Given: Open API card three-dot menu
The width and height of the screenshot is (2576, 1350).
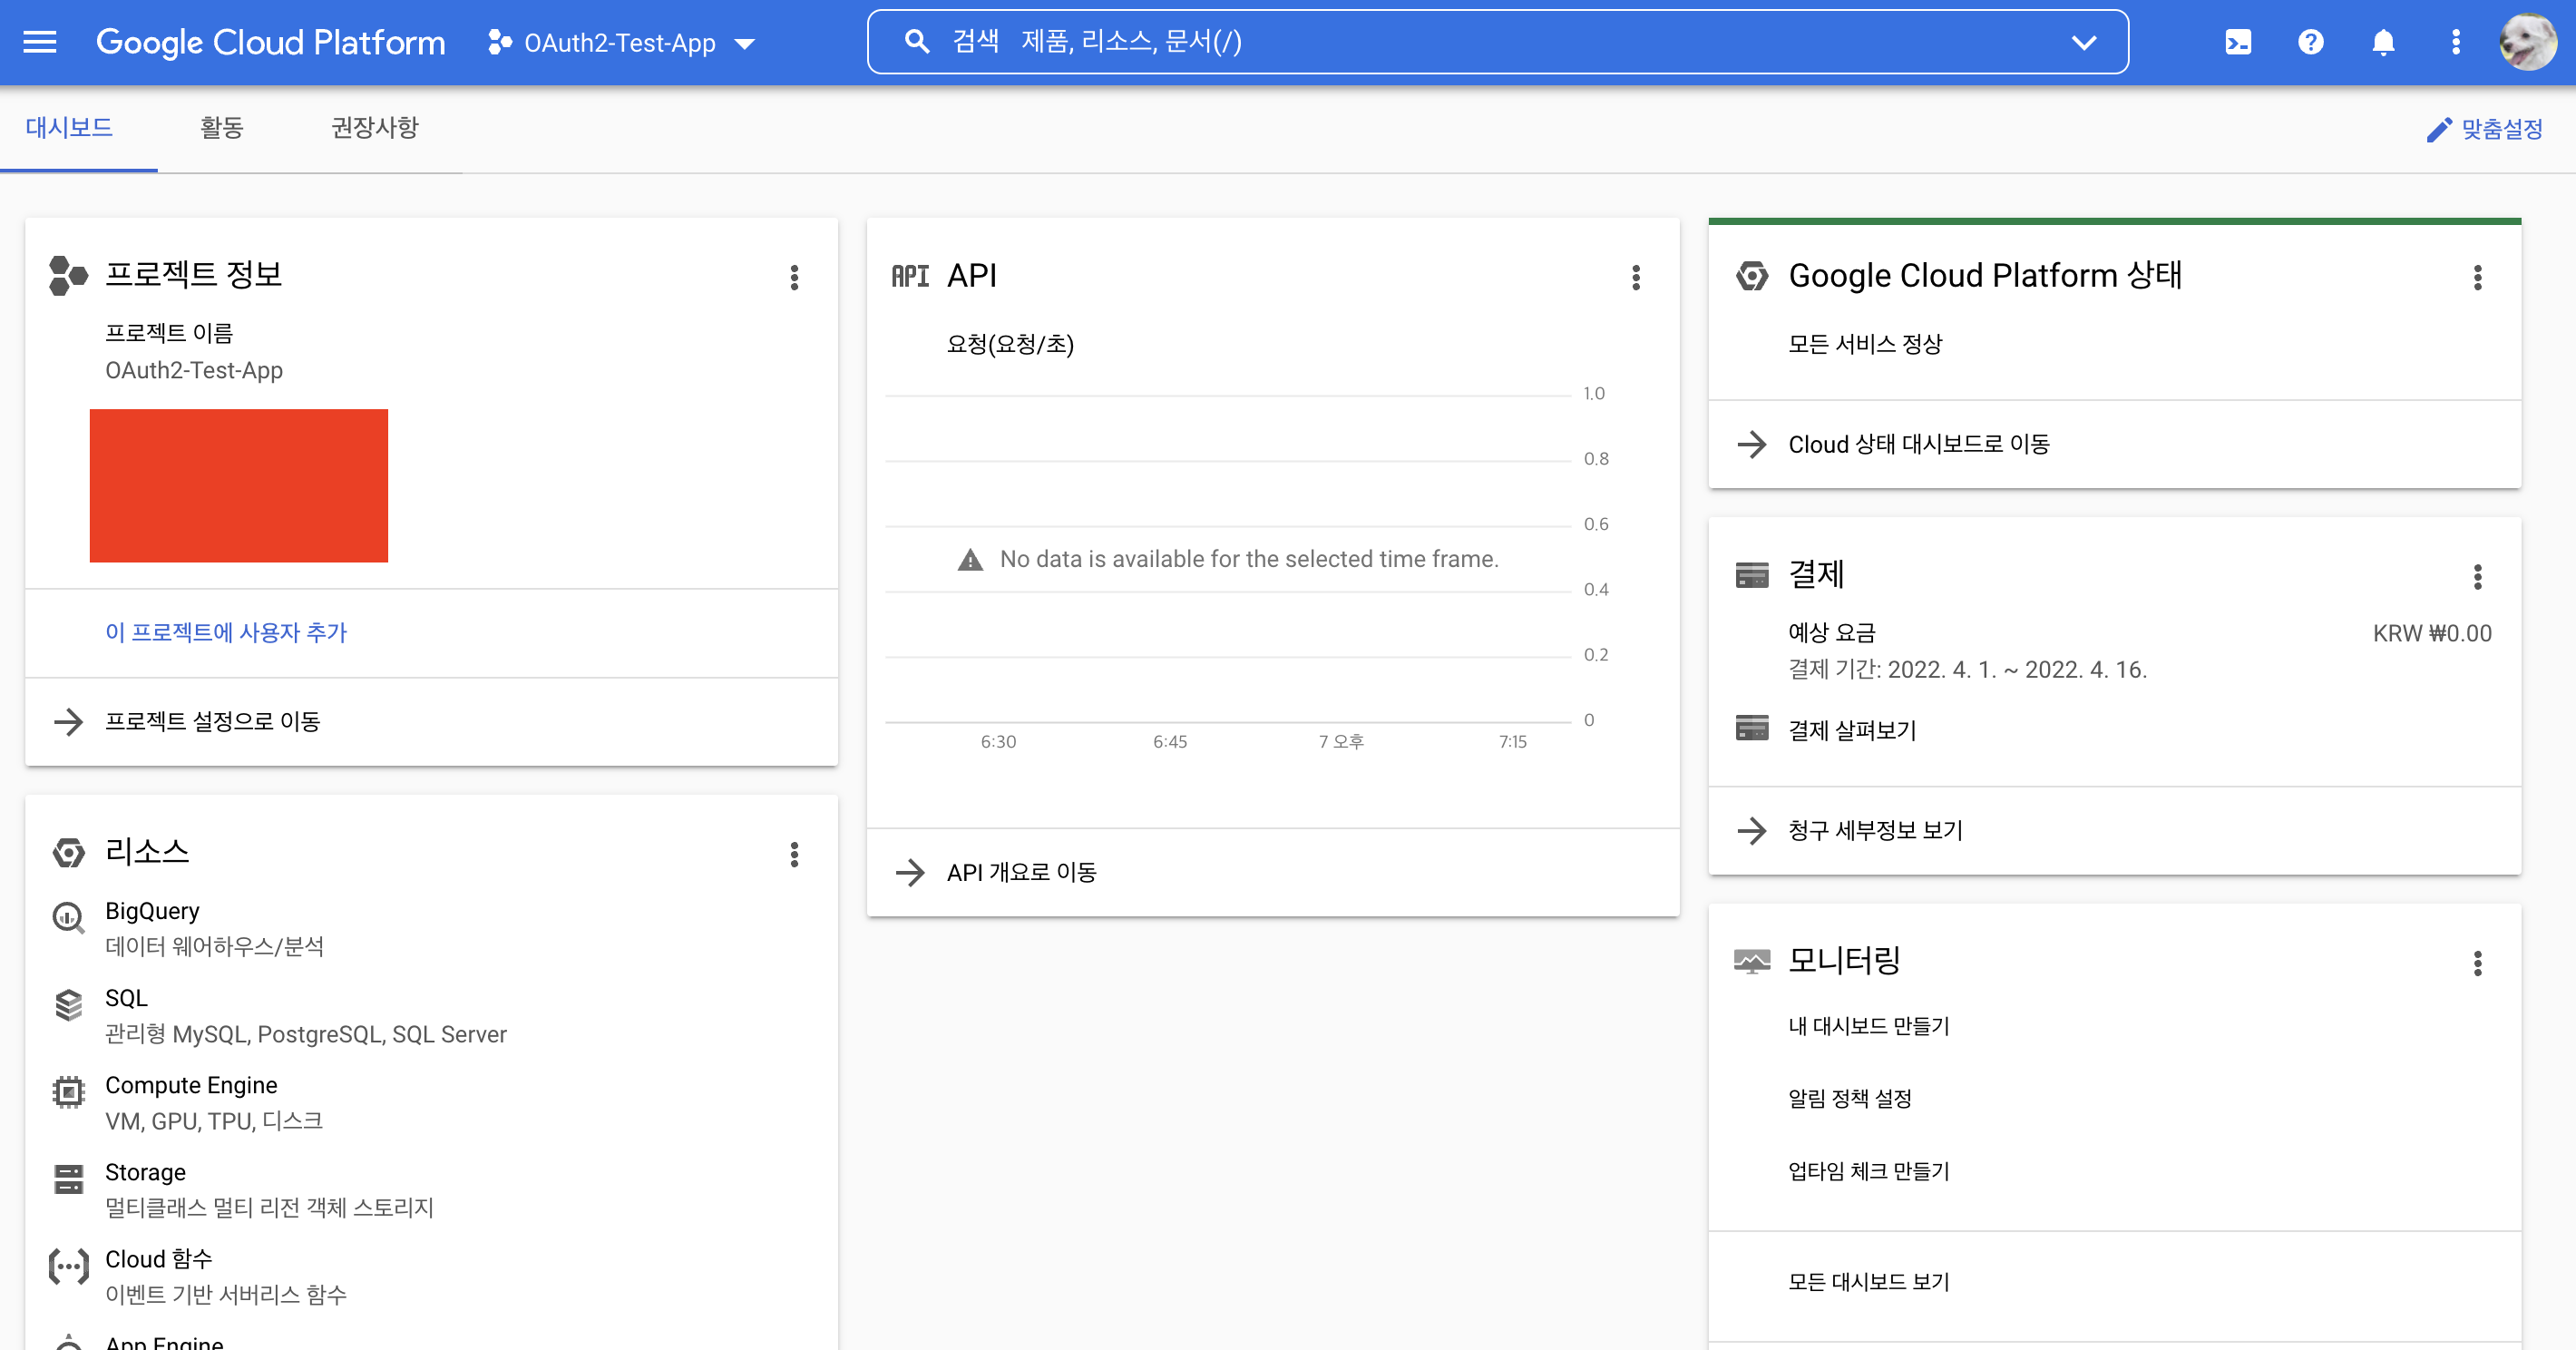Looking at the screenshot, I should pyautogui.click(x=1636, y=277).
